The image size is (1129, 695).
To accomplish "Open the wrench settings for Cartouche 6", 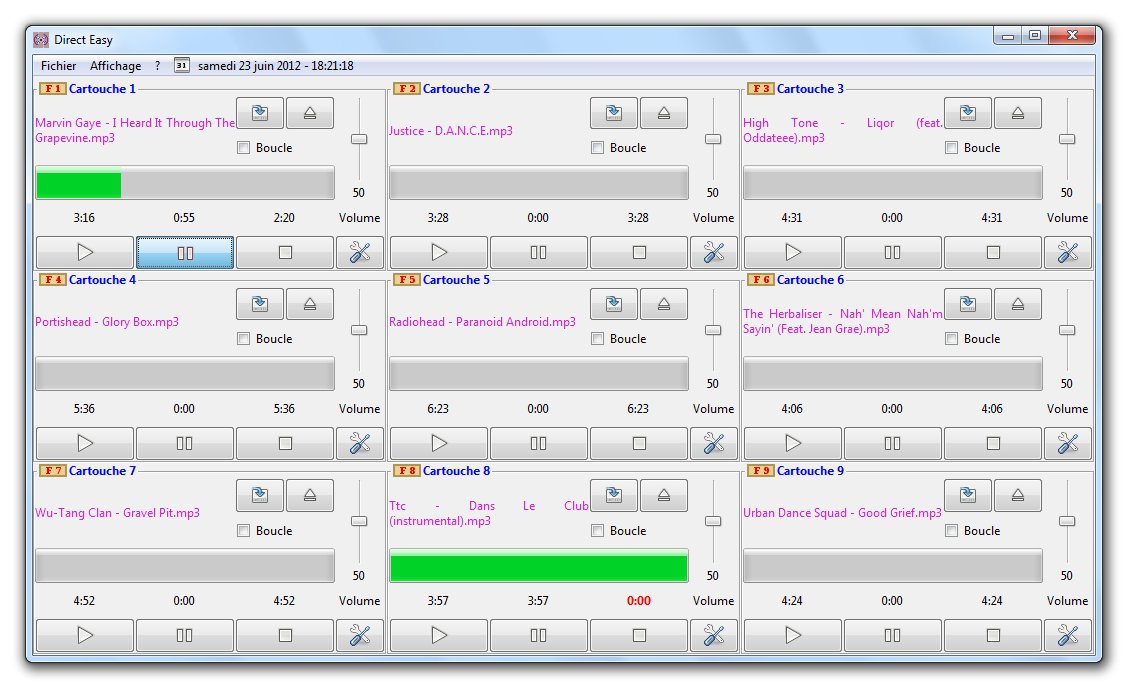I will pyautogui.click(x=1068, y=443).
